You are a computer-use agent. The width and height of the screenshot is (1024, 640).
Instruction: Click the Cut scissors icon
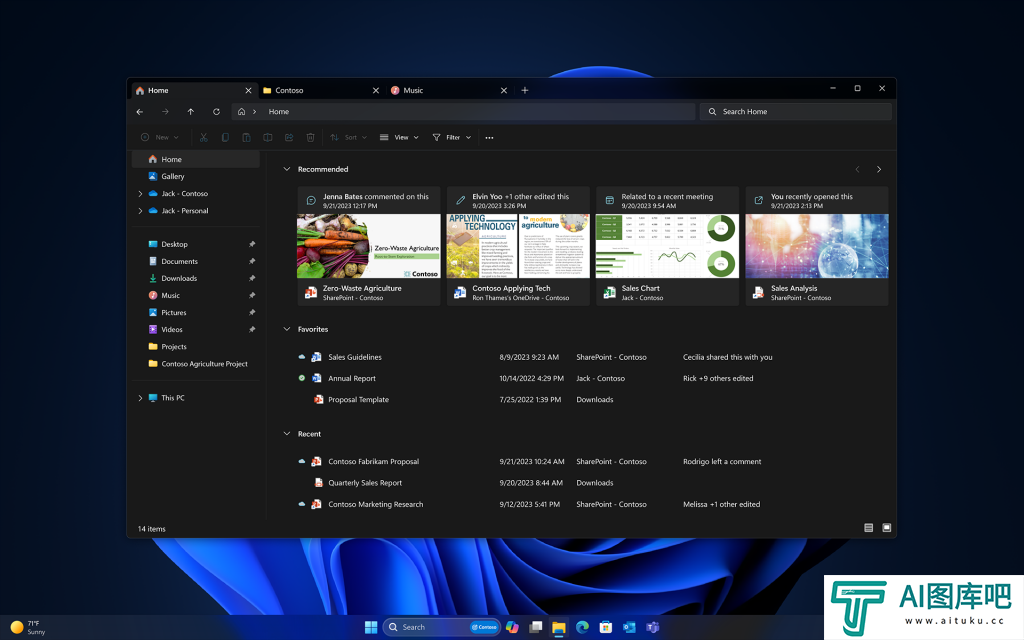coord(204,137)
